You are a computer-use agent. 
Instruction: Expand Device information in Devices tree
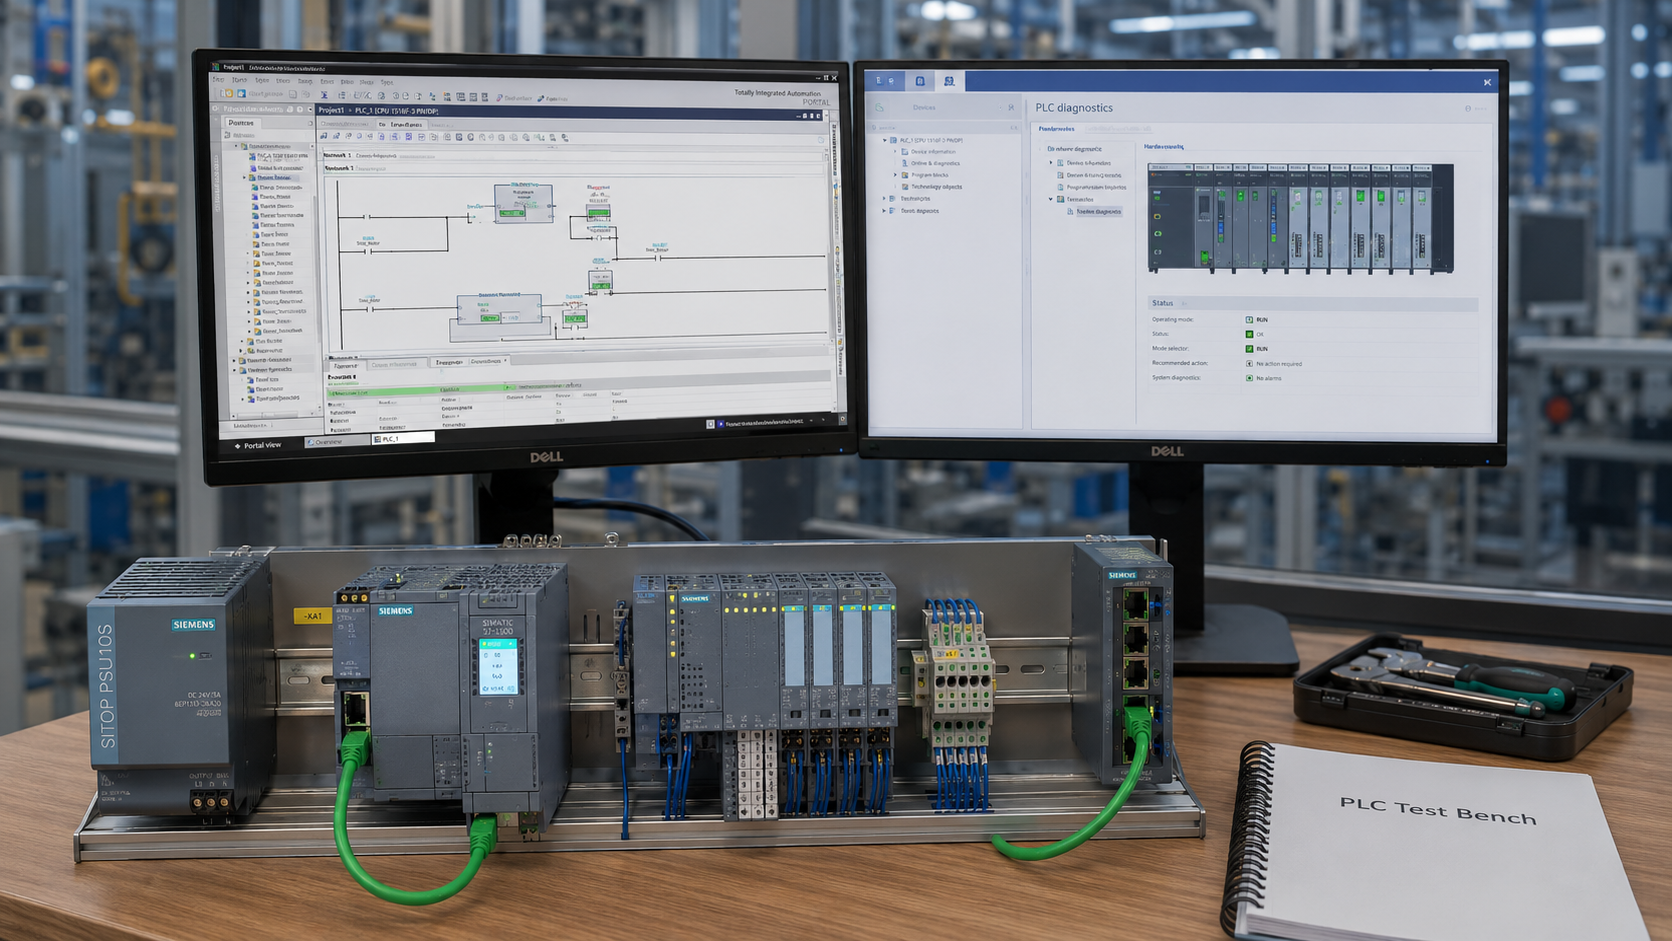896,152
